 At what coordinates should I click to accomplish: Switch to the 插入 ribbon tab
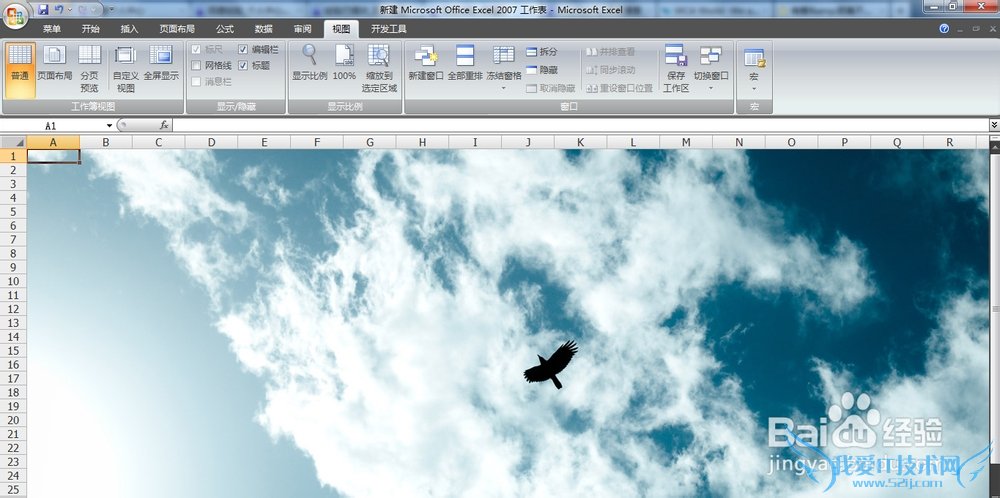129,29
